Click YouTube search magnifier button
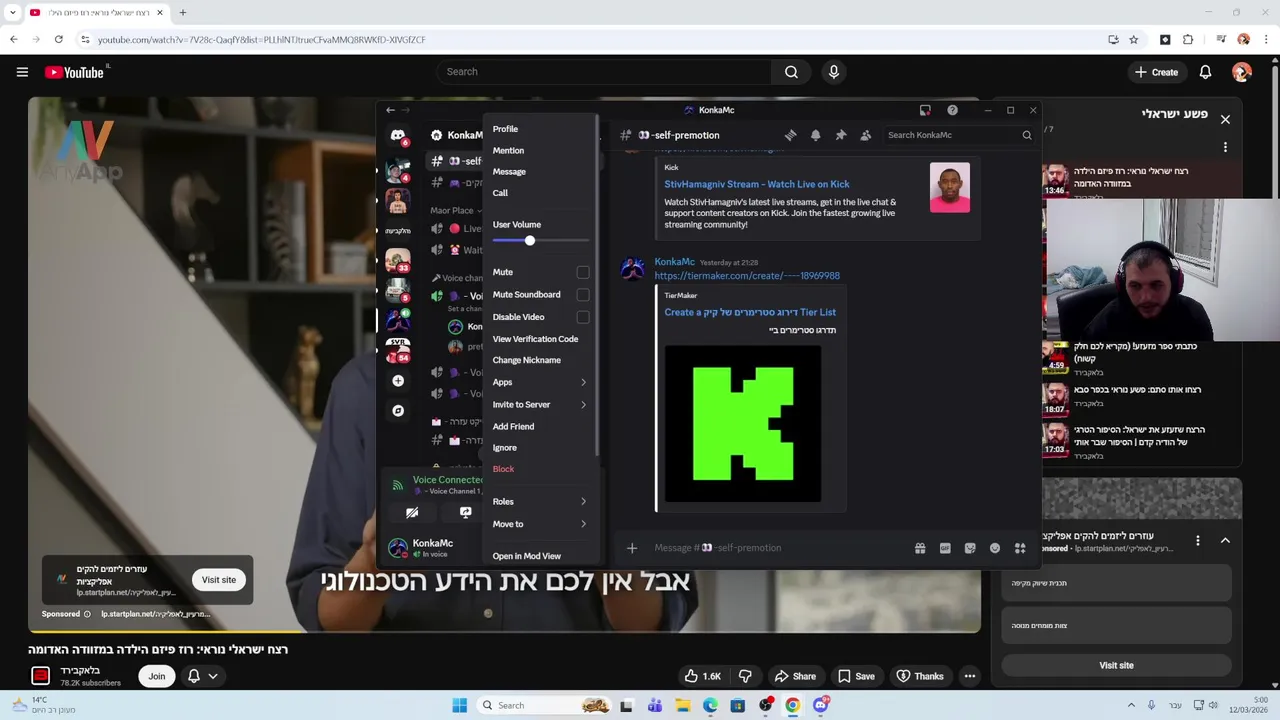The image size is (1280, 720). point(791,72)
